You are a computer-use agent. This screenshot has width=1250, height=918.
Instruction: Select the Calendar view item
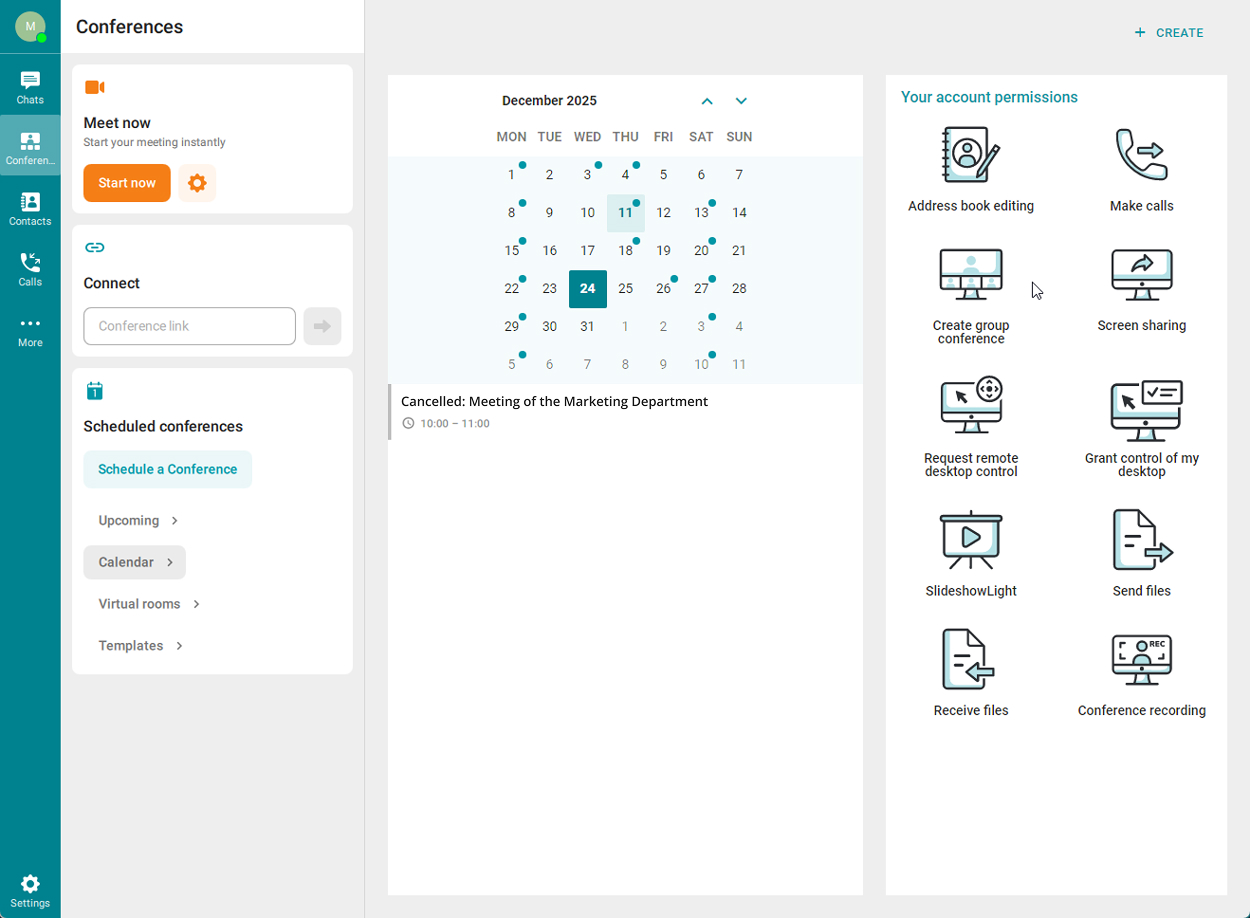[135, 562]
